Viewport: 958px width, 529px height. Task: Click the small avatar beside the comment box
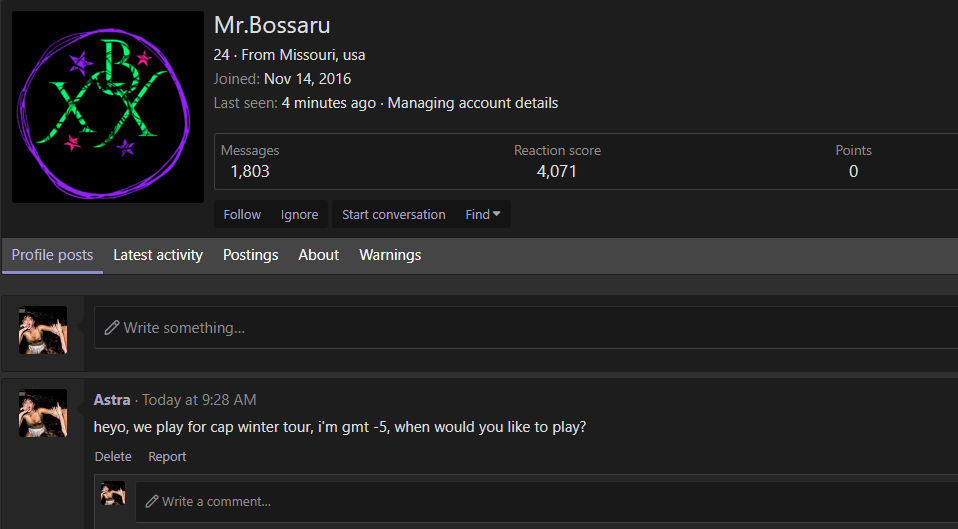[113, 493]
